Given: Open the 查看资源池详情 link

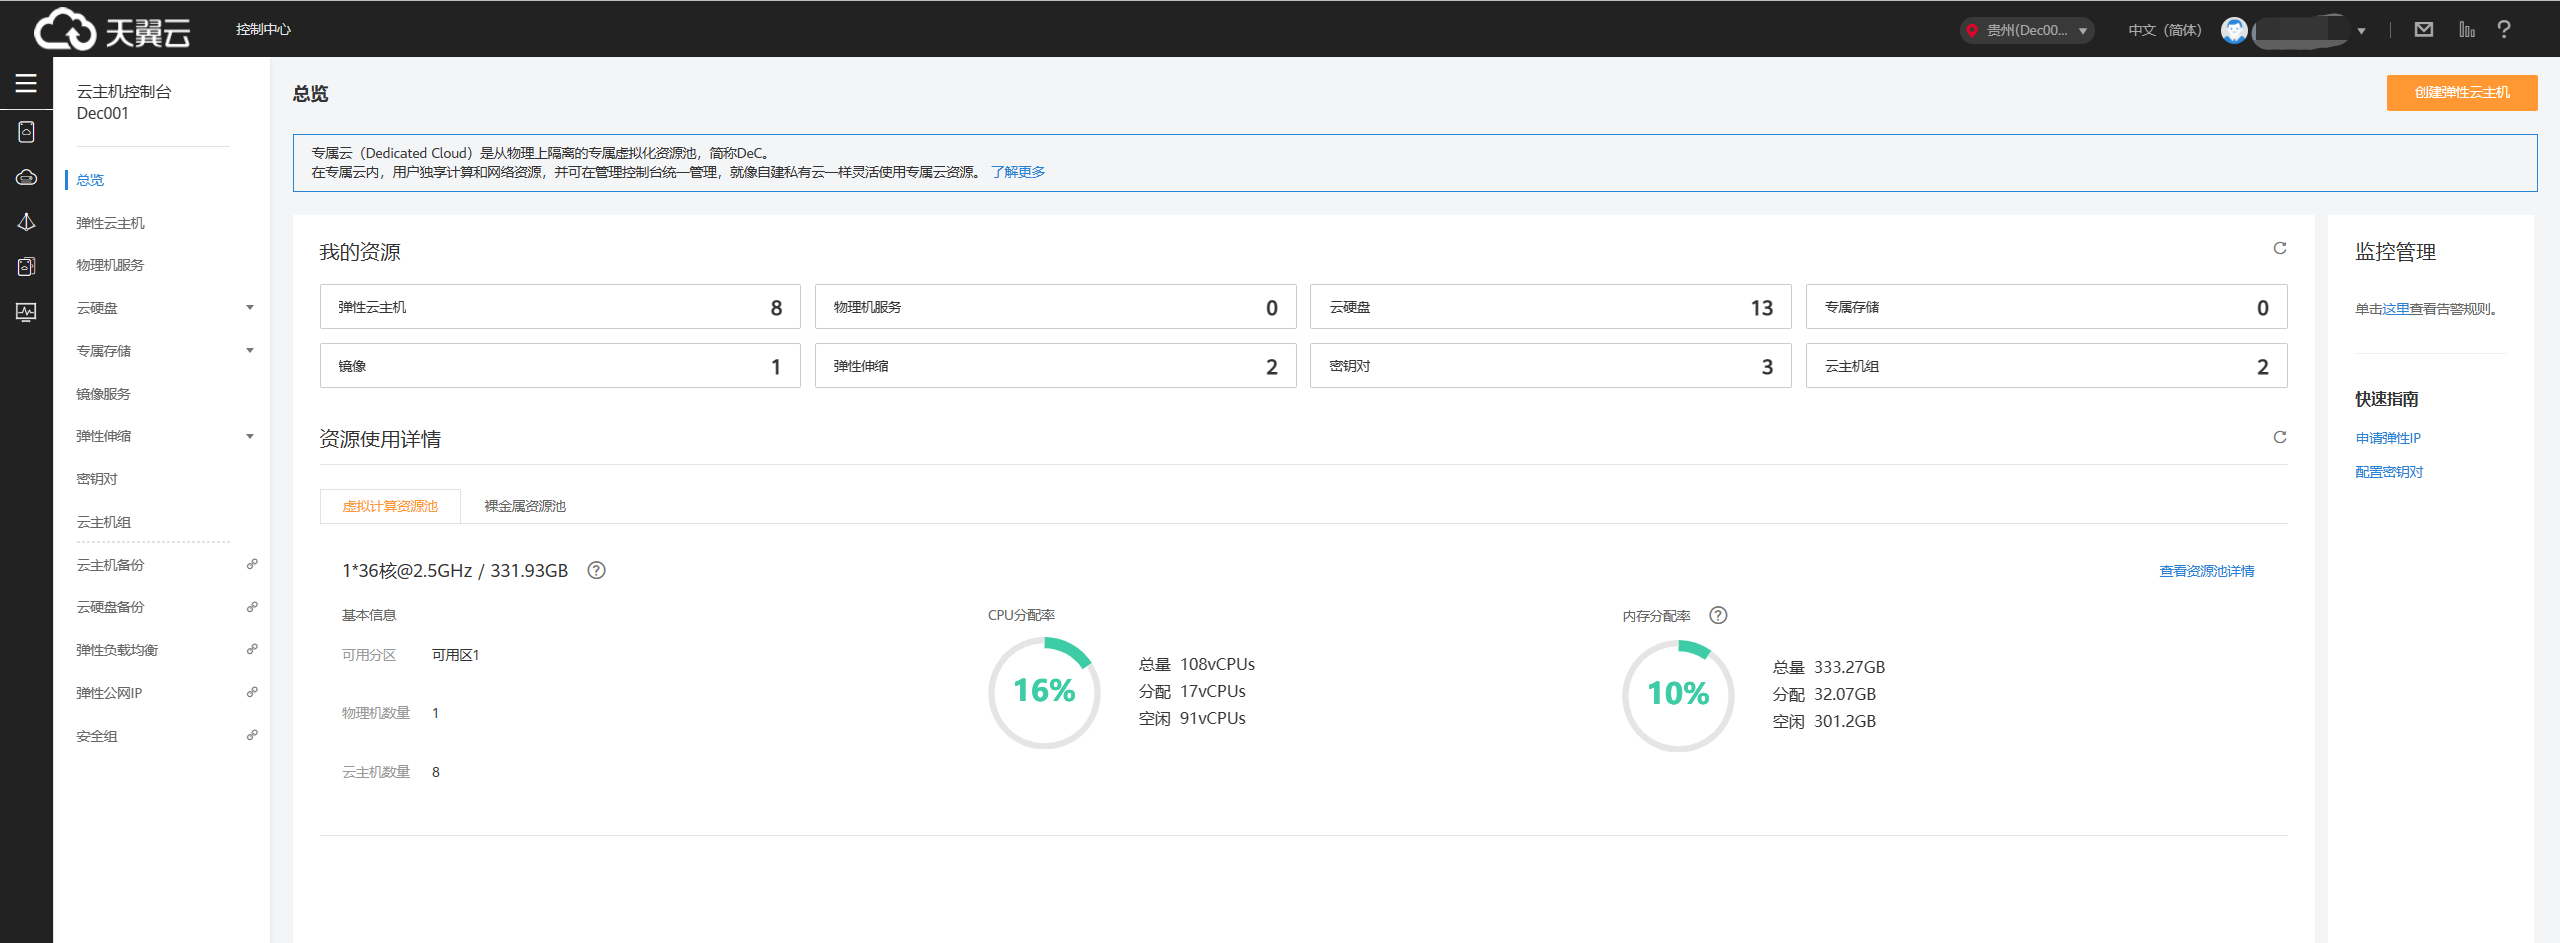Looking at the screenshot, I should coord(2206,571).
